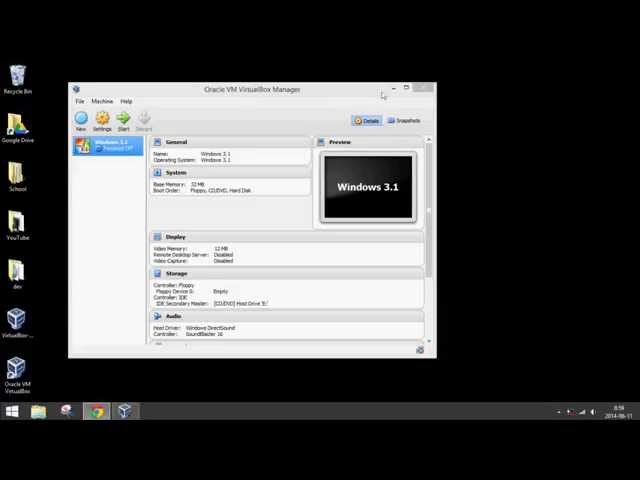Switch to the Details view
The height and width of the screenshot is (480, 640).
pos(367,121)
